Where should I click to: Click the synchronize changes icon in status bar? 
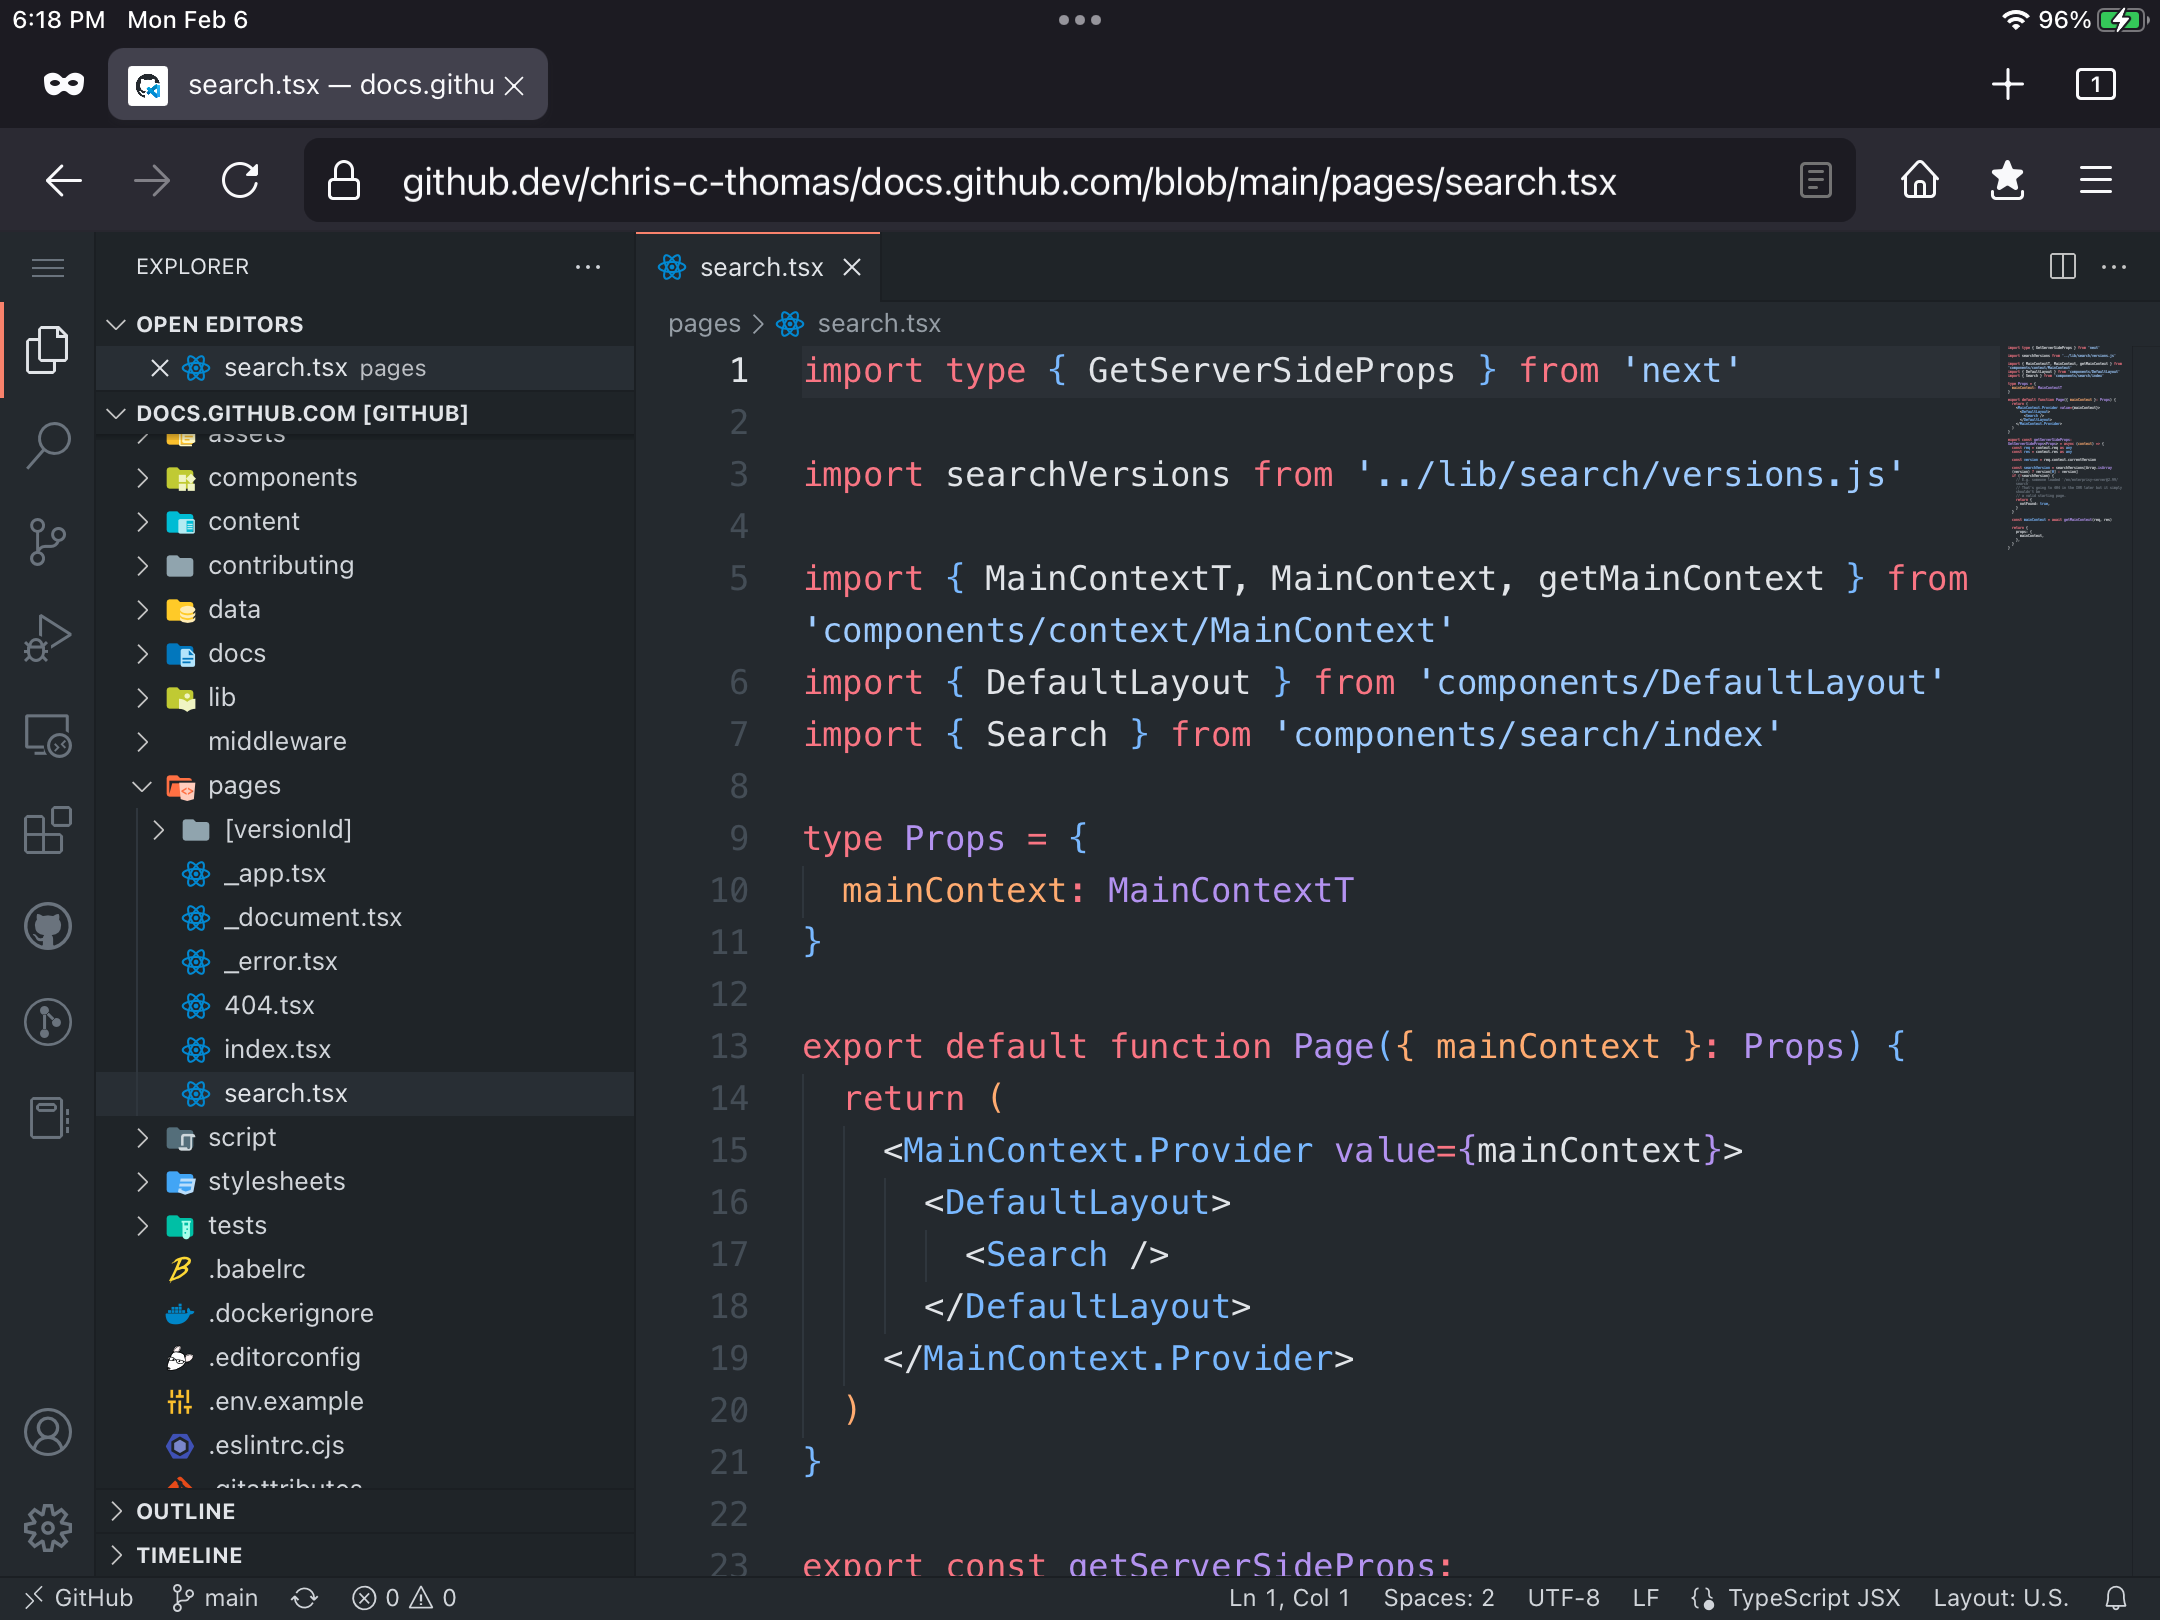(x=304, y=1598)
